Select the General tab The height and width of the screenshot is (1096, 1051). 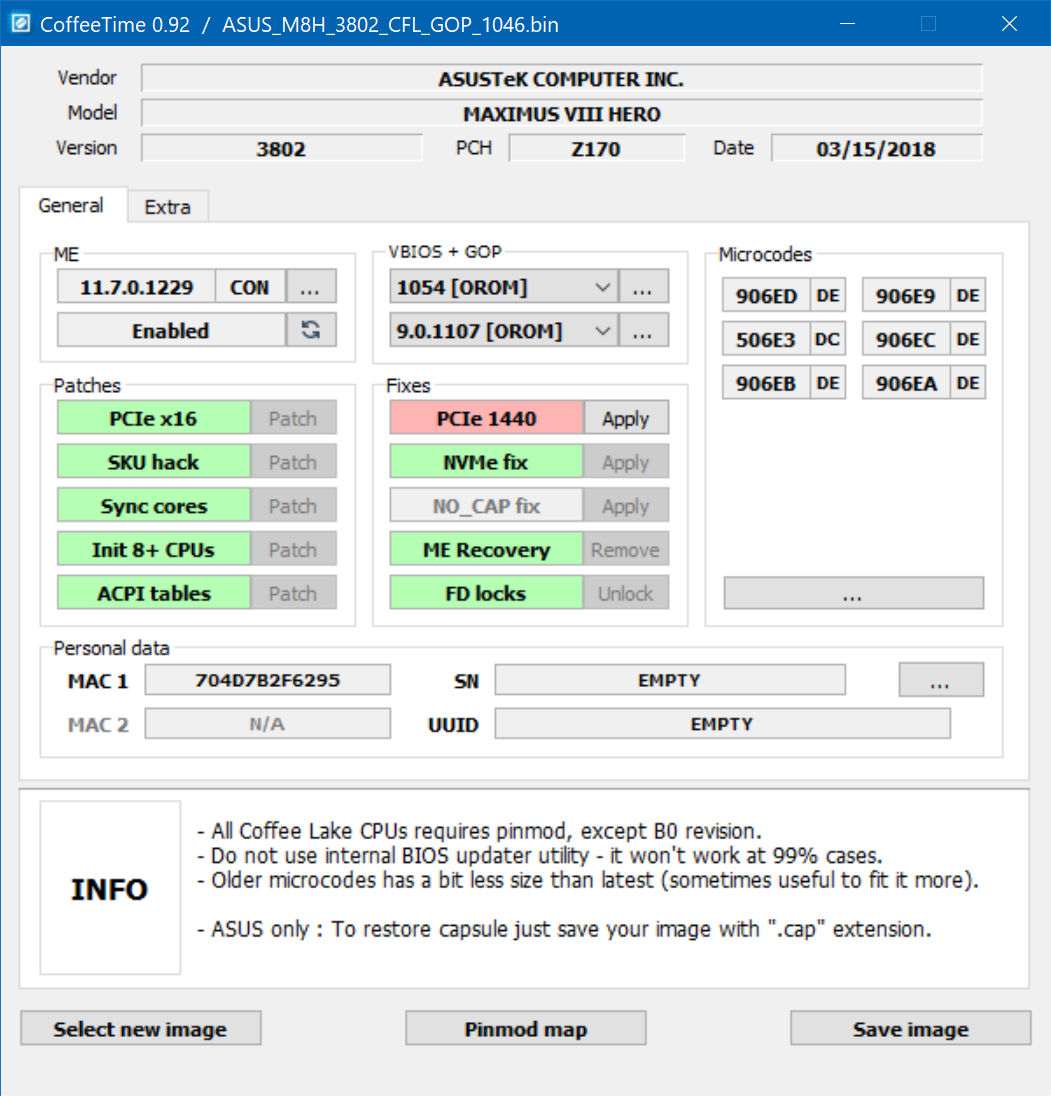pyautogui.click(x=71, y=206)
